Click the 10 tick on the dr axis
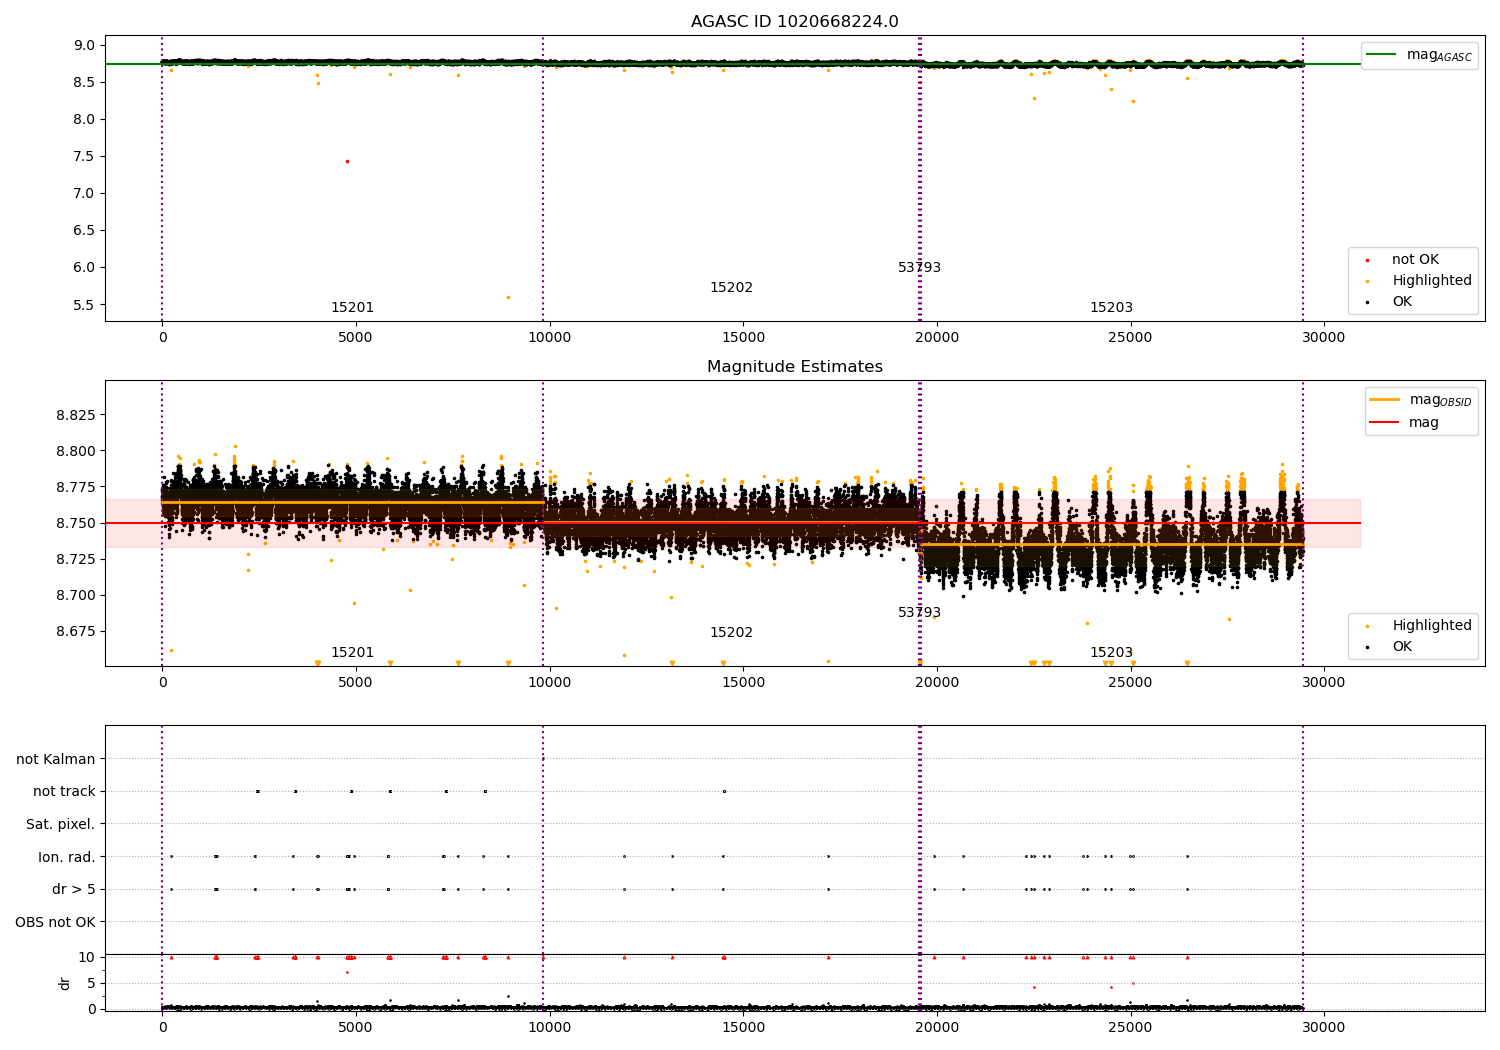Viewport: 1500px width, 1050px height. 87,958
